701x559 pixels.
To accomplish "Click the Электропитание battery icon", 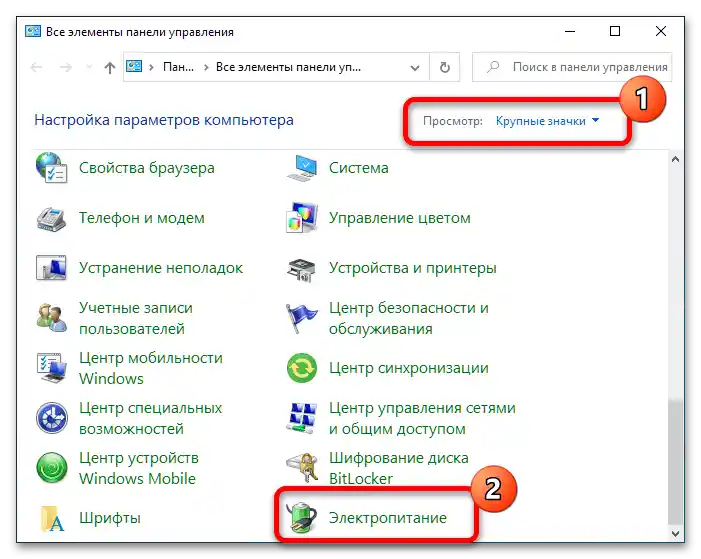I will coord(302,518).
